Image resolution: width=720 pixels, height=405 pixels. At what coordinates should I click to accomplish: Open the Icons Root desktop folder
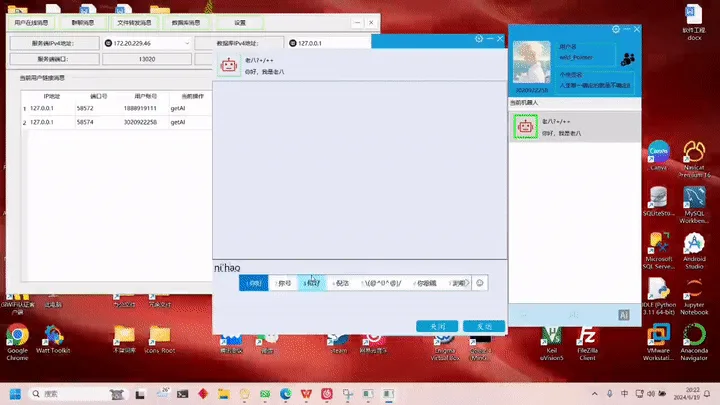pos(159,339)
